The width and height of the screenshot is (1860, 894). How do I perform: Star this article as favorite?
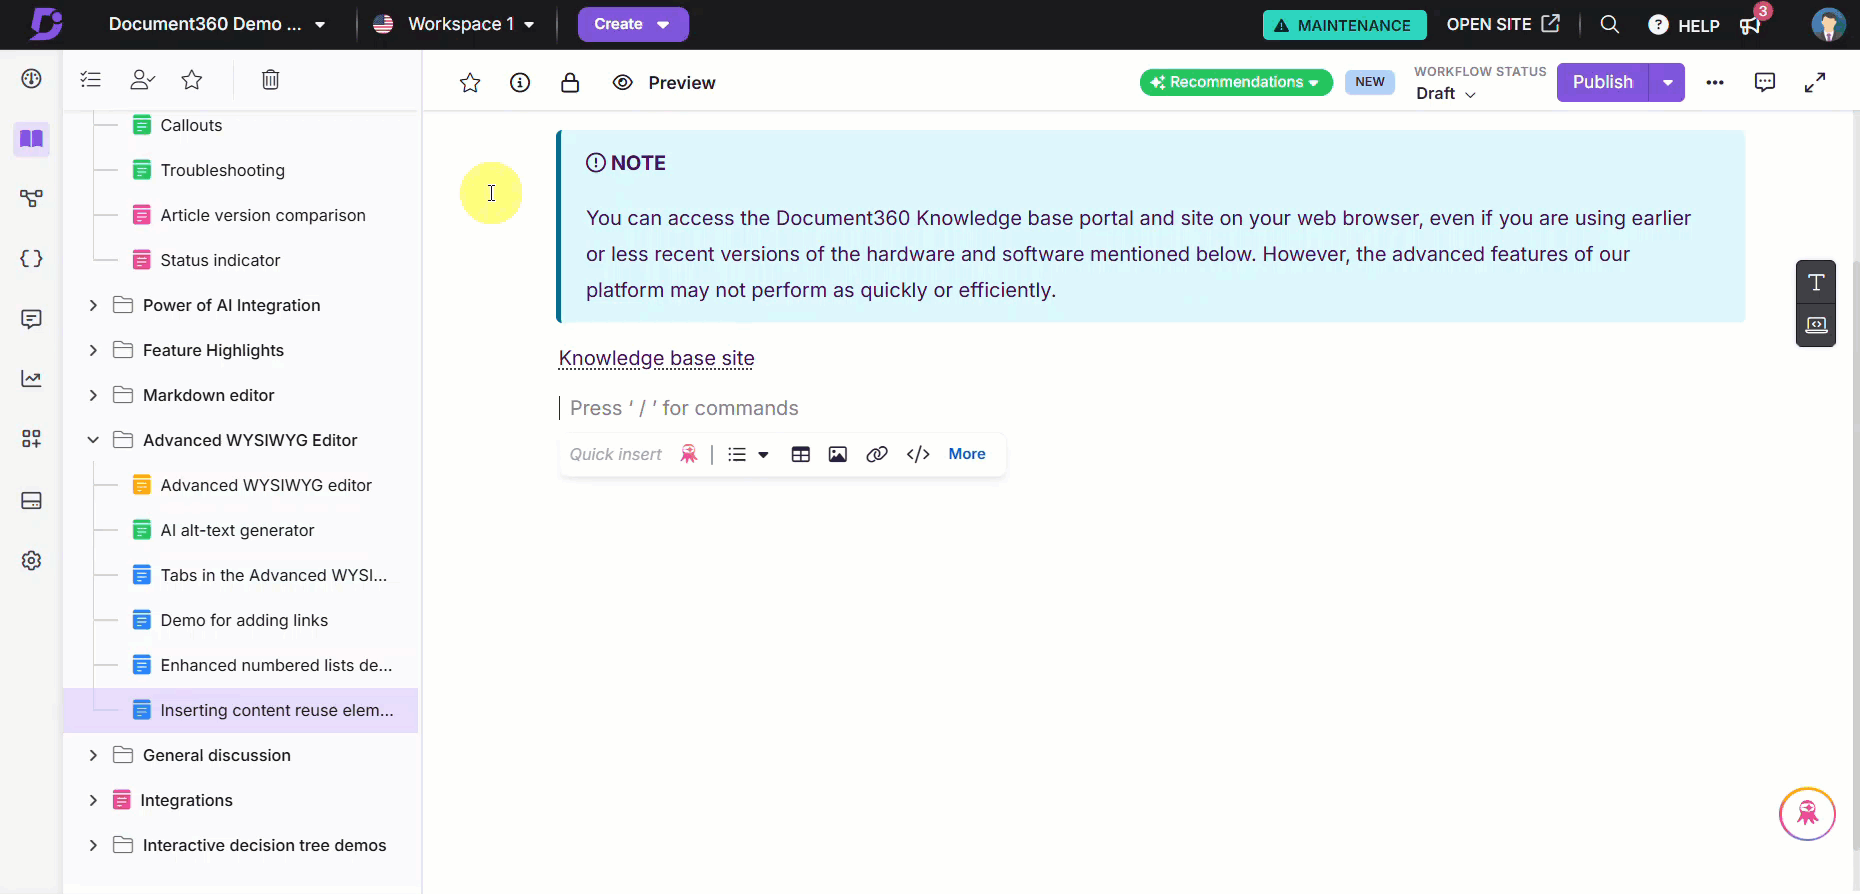[x=470, y=83]
